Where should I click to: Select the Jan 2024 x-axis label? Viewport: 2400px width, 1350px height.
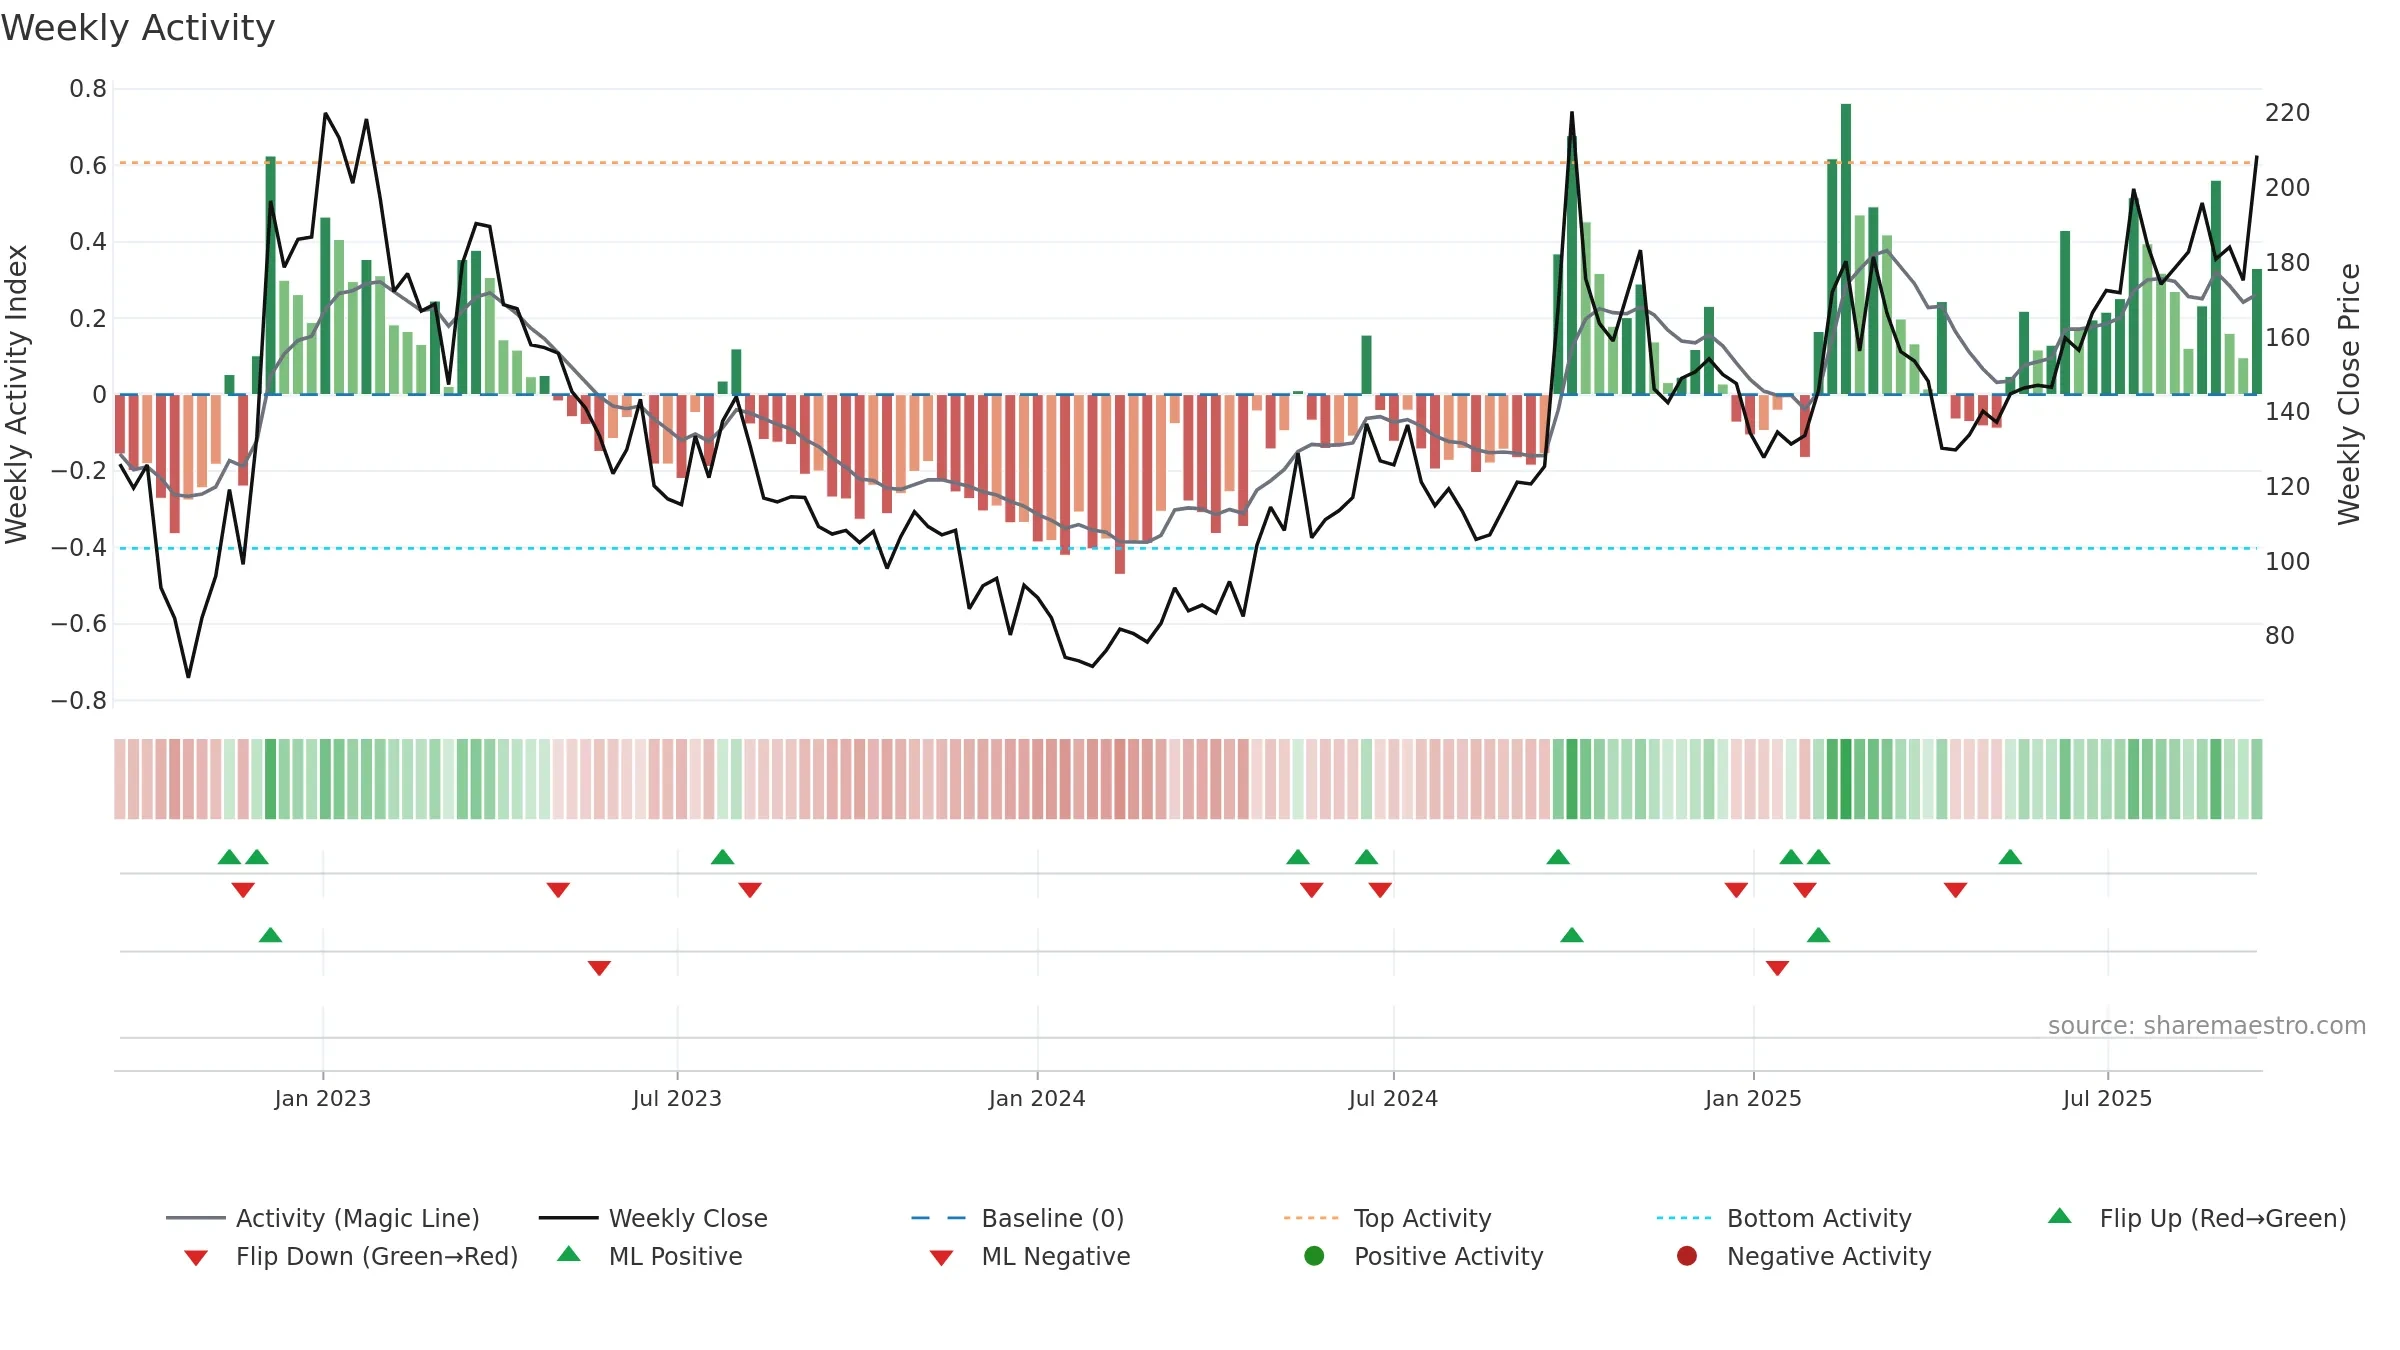click(1037, 1098)
